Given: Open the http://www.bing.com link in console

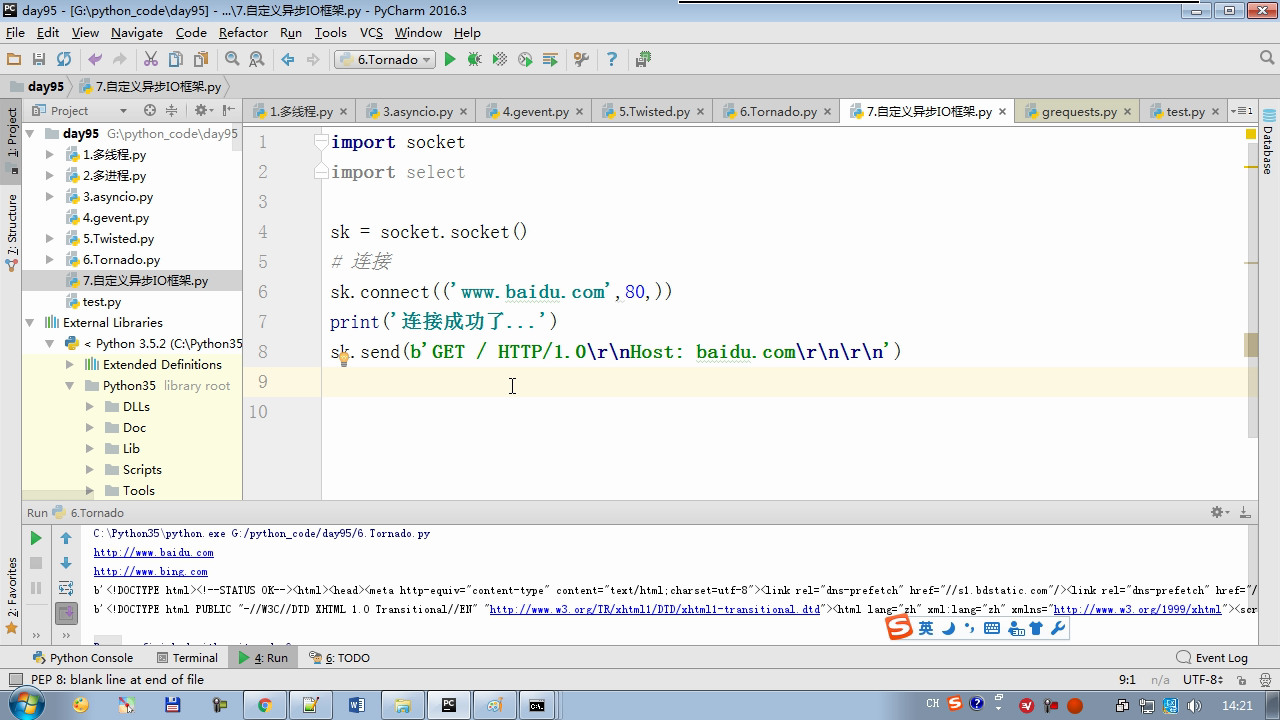Looking at the screenshot, I should coord(151,572).
